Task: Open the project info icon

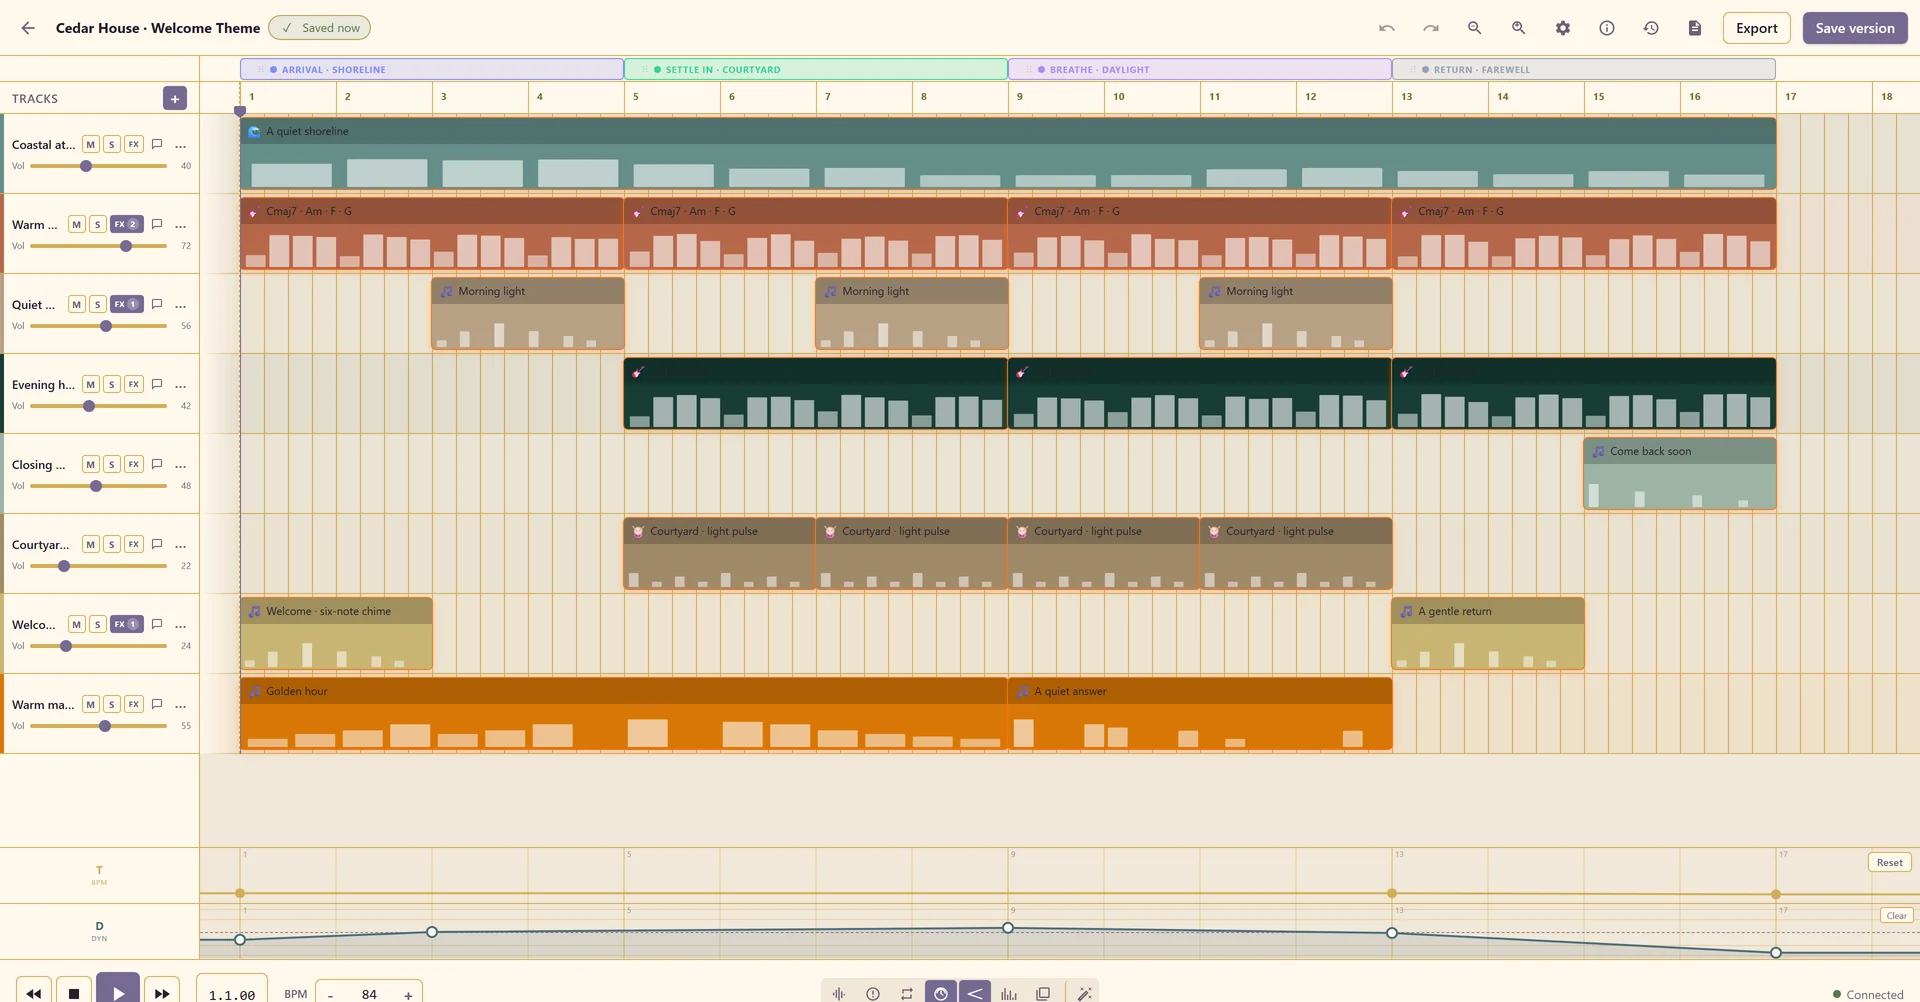Action: [1606, 28]
